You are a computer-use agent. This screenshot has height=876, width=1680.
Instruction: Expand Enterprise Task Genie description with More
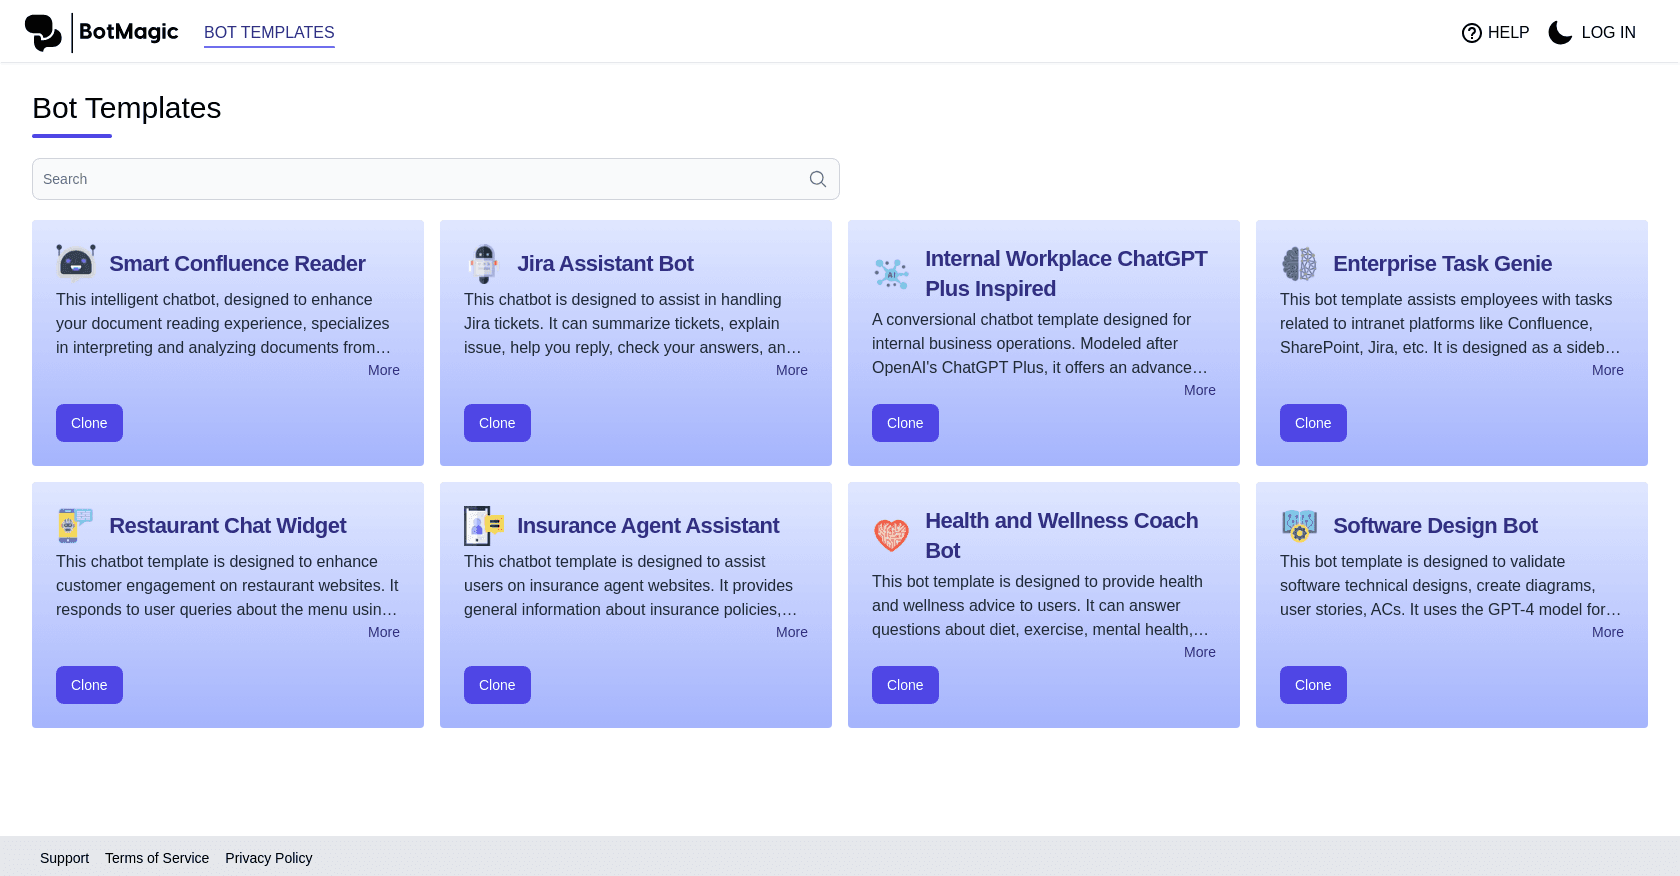pos(1607,370)
